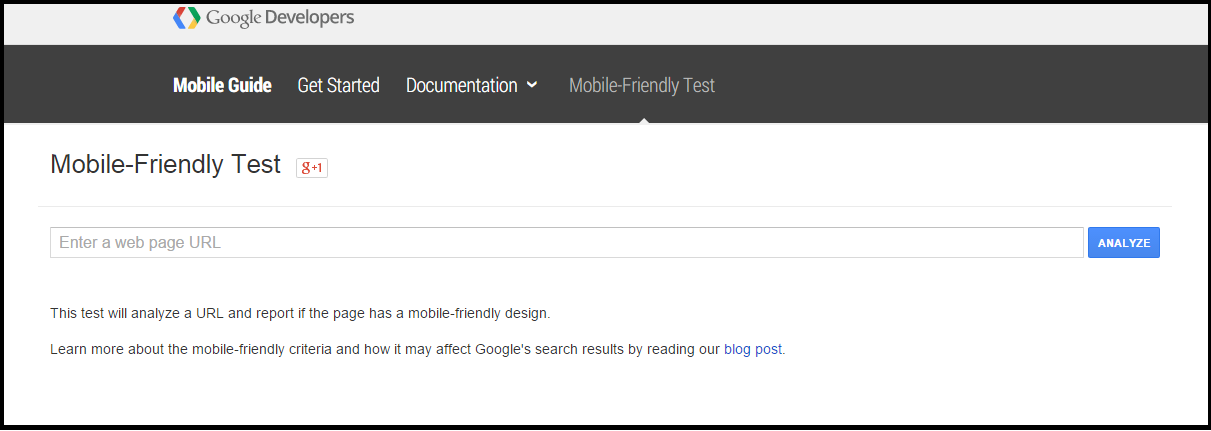Click the Mobile-Friendly Test page heading

(x=165, y=165)
